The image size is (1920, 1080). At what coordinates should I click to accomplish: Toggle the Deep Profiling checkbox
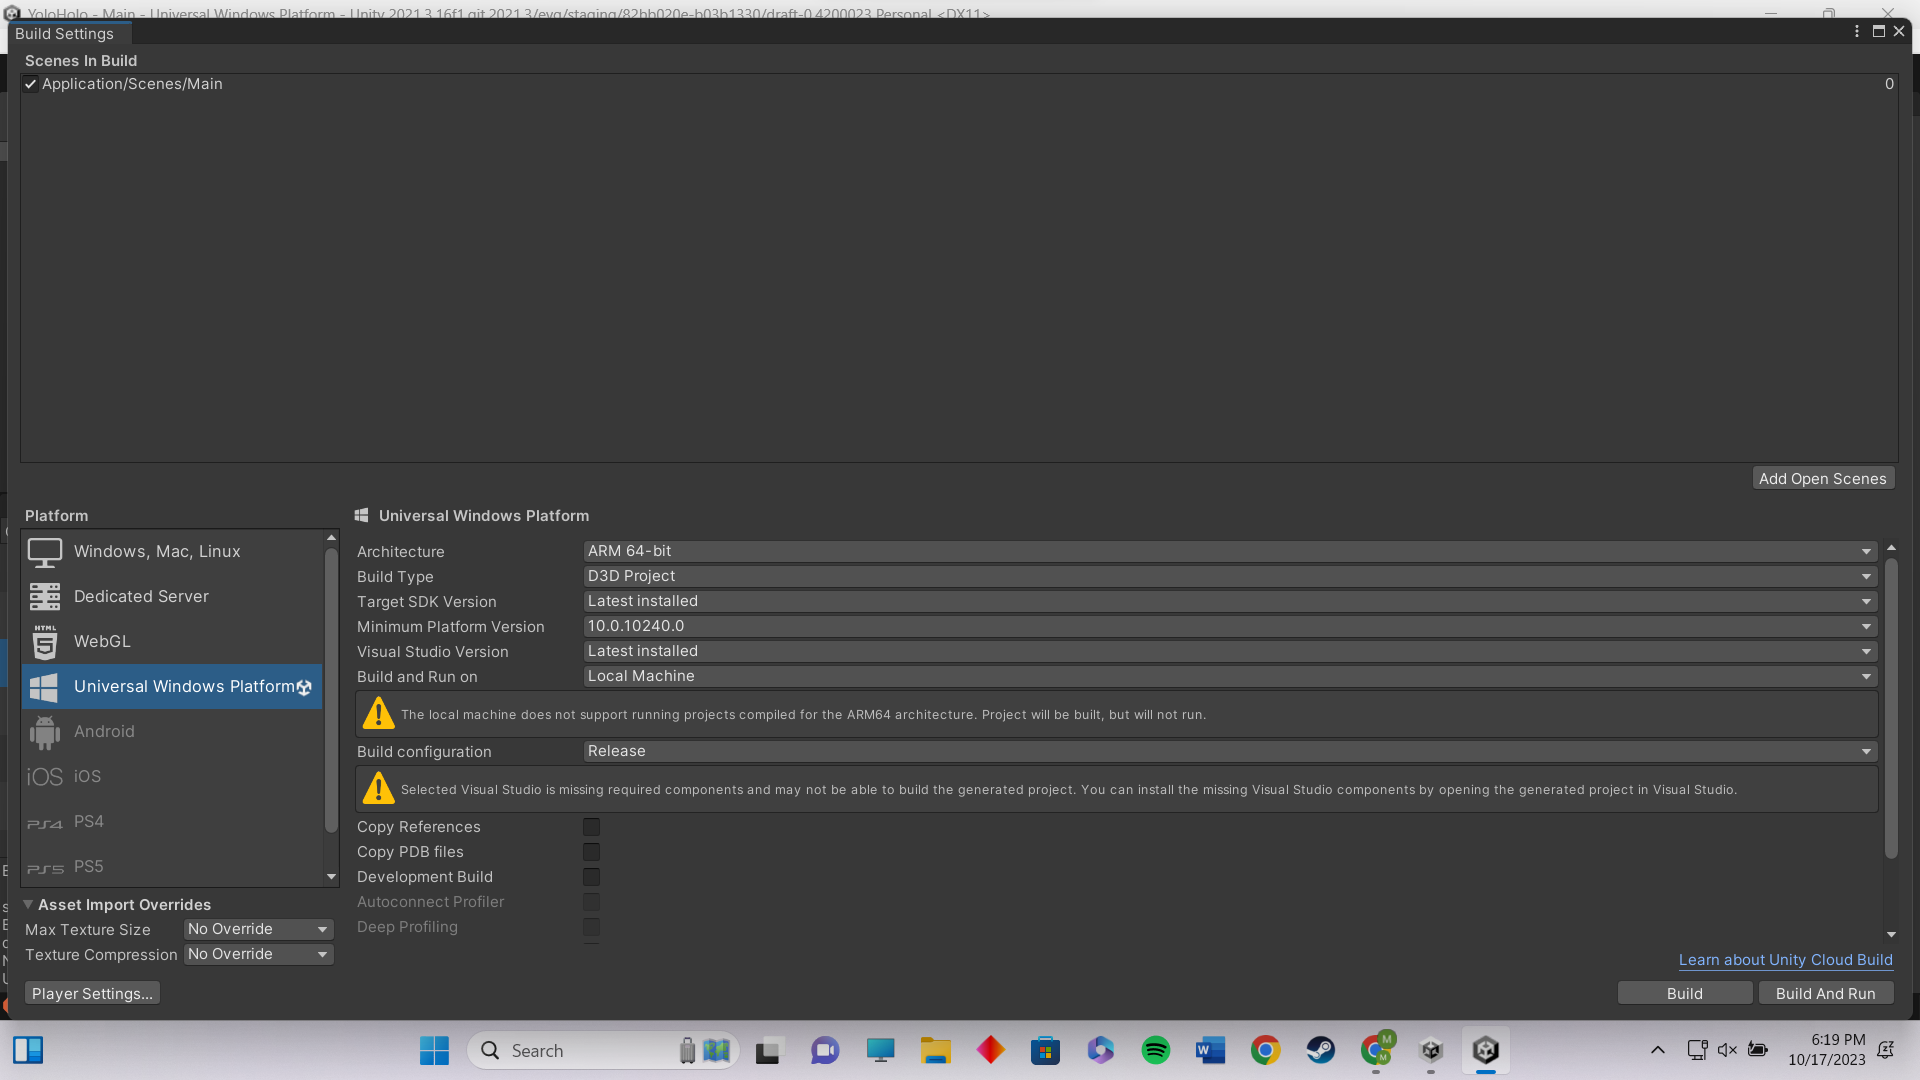[592, 927]
